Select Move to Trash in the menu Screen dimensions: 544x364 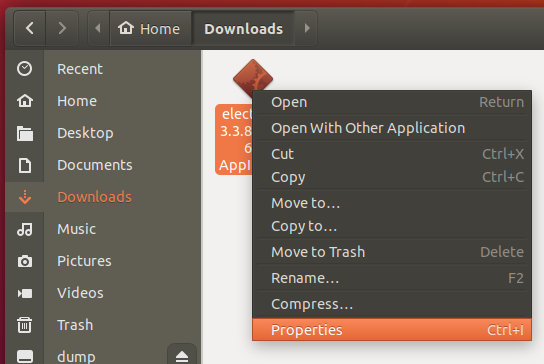pos(392,252)
